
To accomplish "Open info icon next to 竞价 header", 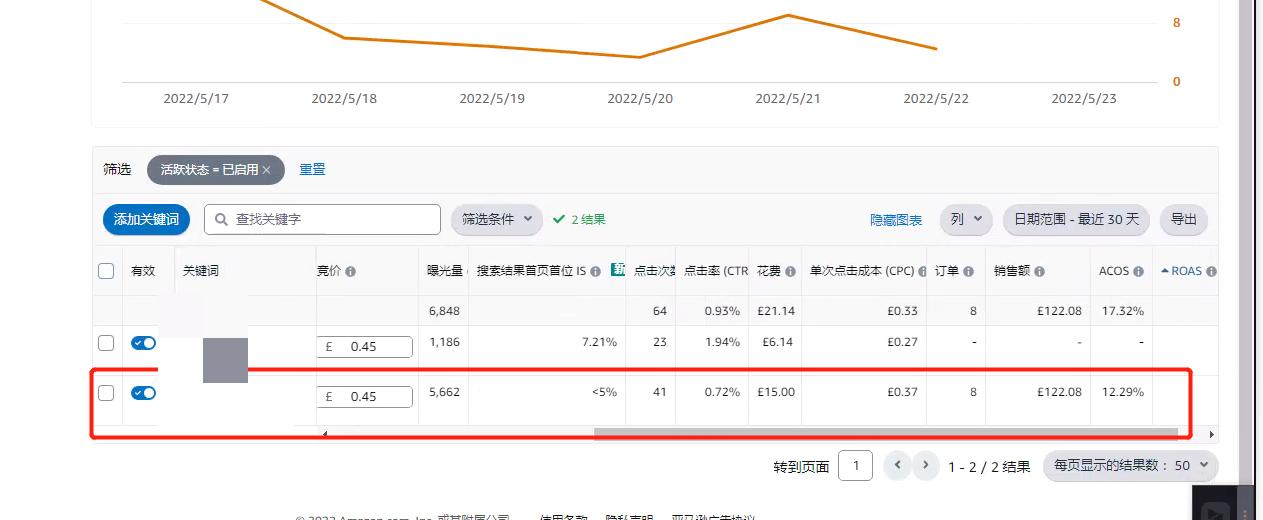I will point(351,271).
